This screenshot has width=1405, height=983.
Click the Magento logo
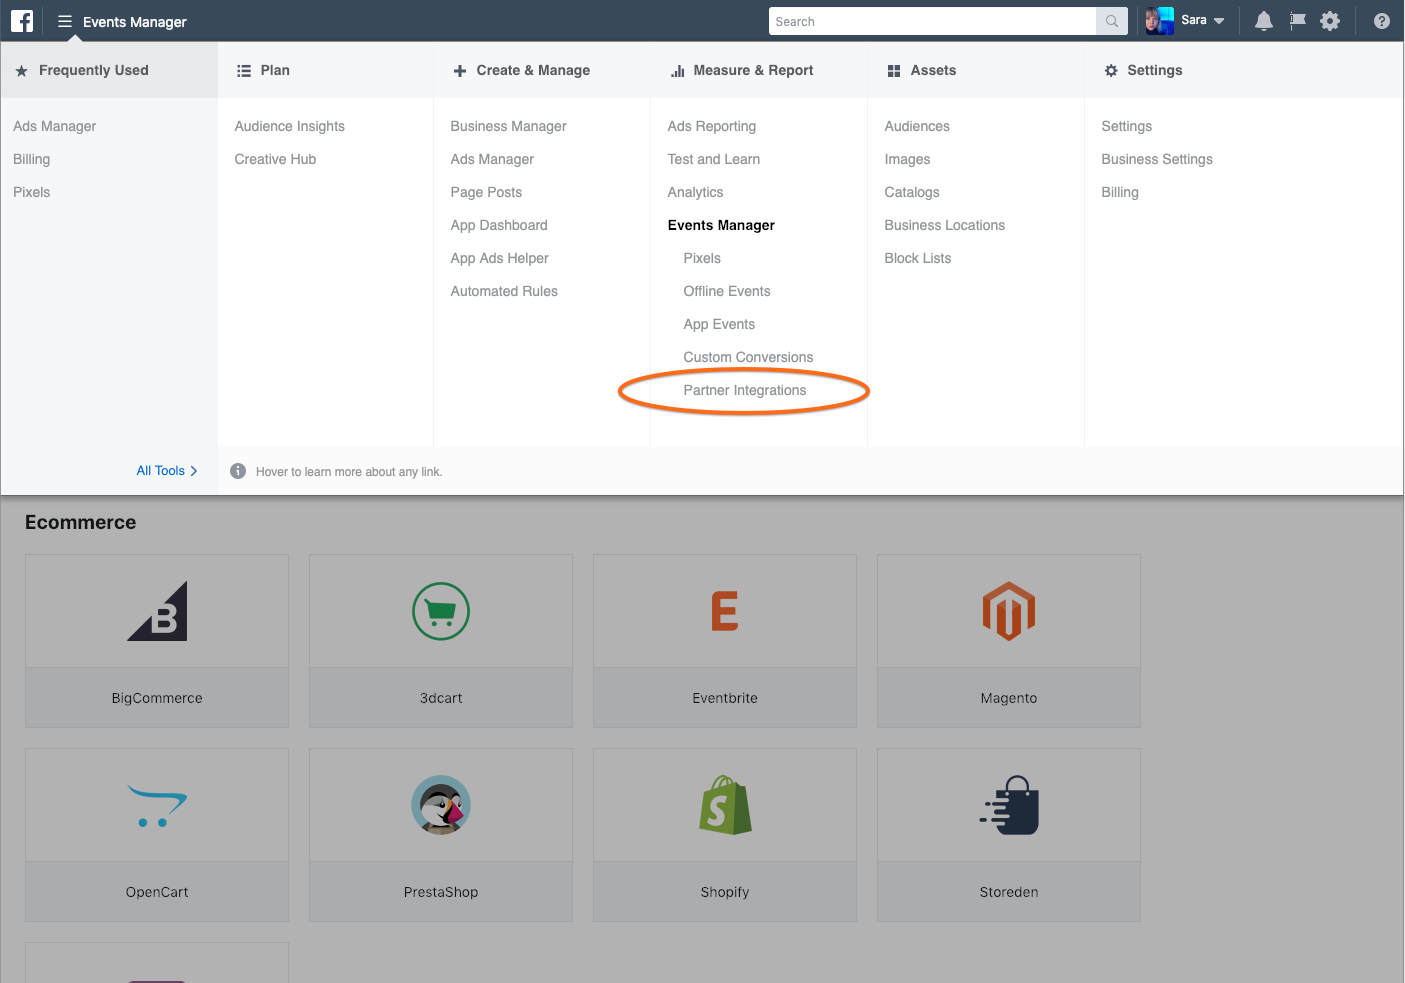tap(1009, 611)
